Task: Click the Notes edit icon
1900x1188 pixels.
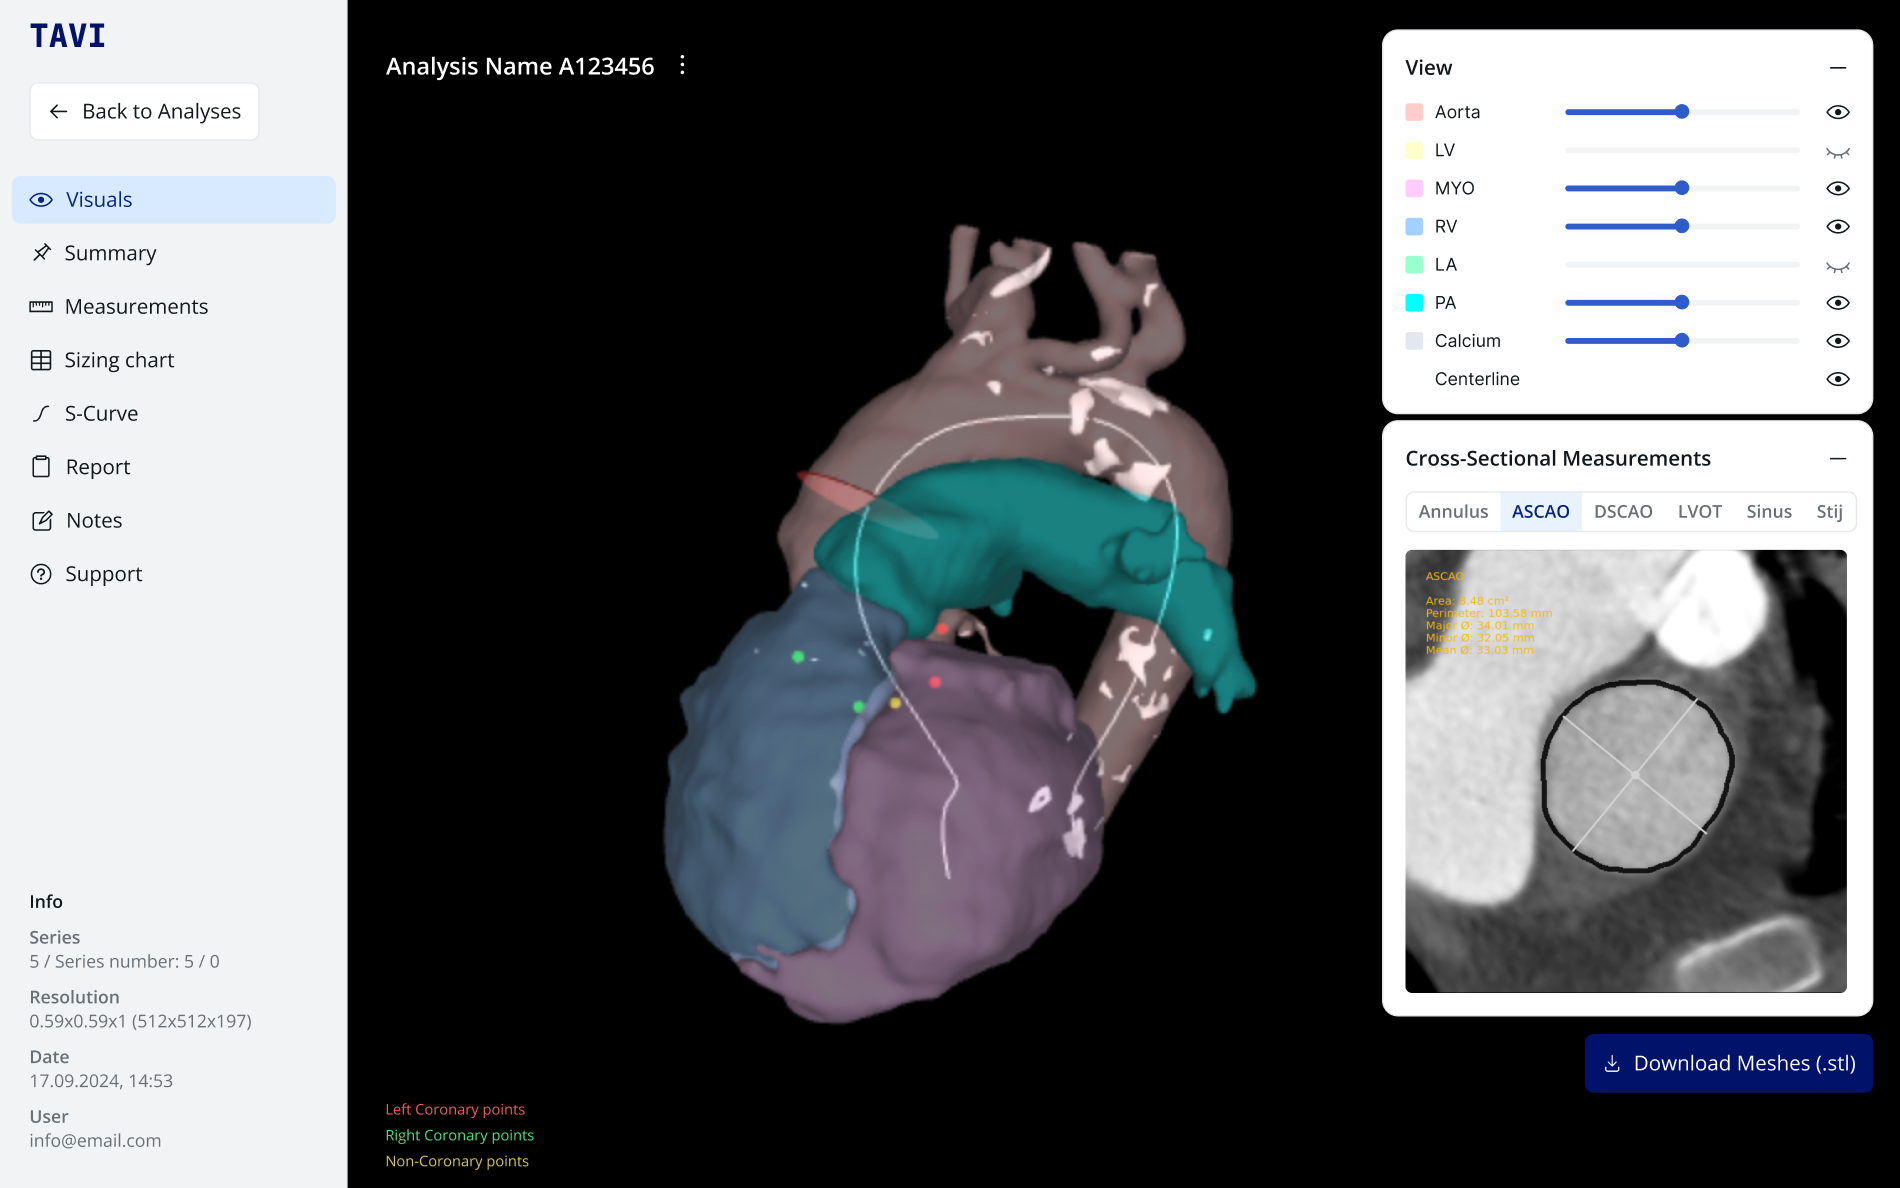Action: [41, 521]
